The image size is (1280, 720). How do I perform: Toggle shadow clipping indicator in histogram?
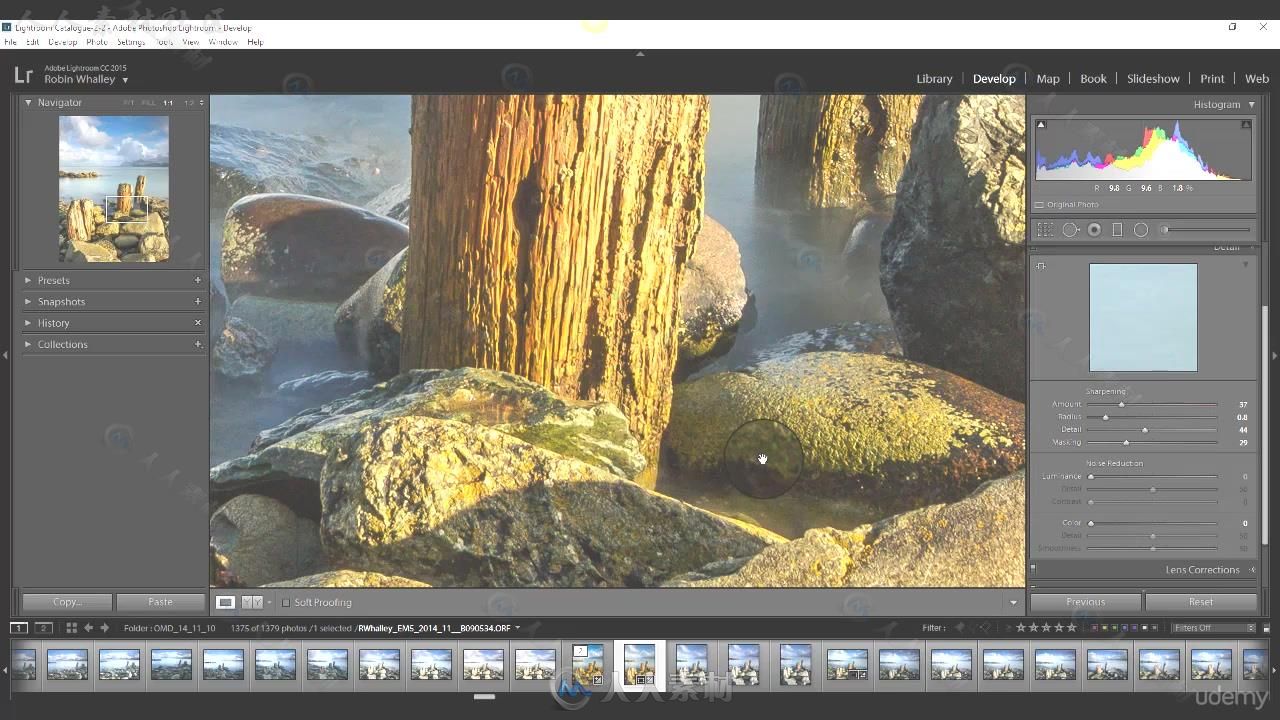pos(1041,125)
